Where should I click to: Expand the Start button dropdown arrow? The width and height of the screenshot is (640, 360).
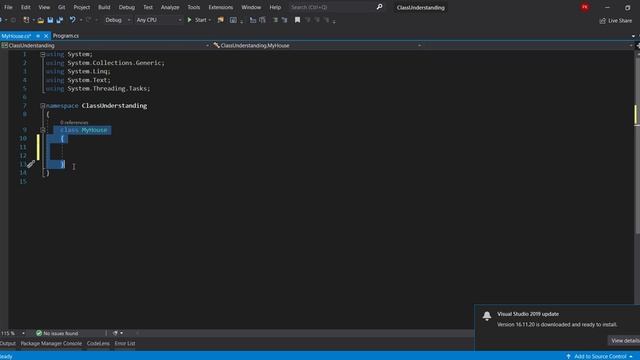(x=210, y=20)
